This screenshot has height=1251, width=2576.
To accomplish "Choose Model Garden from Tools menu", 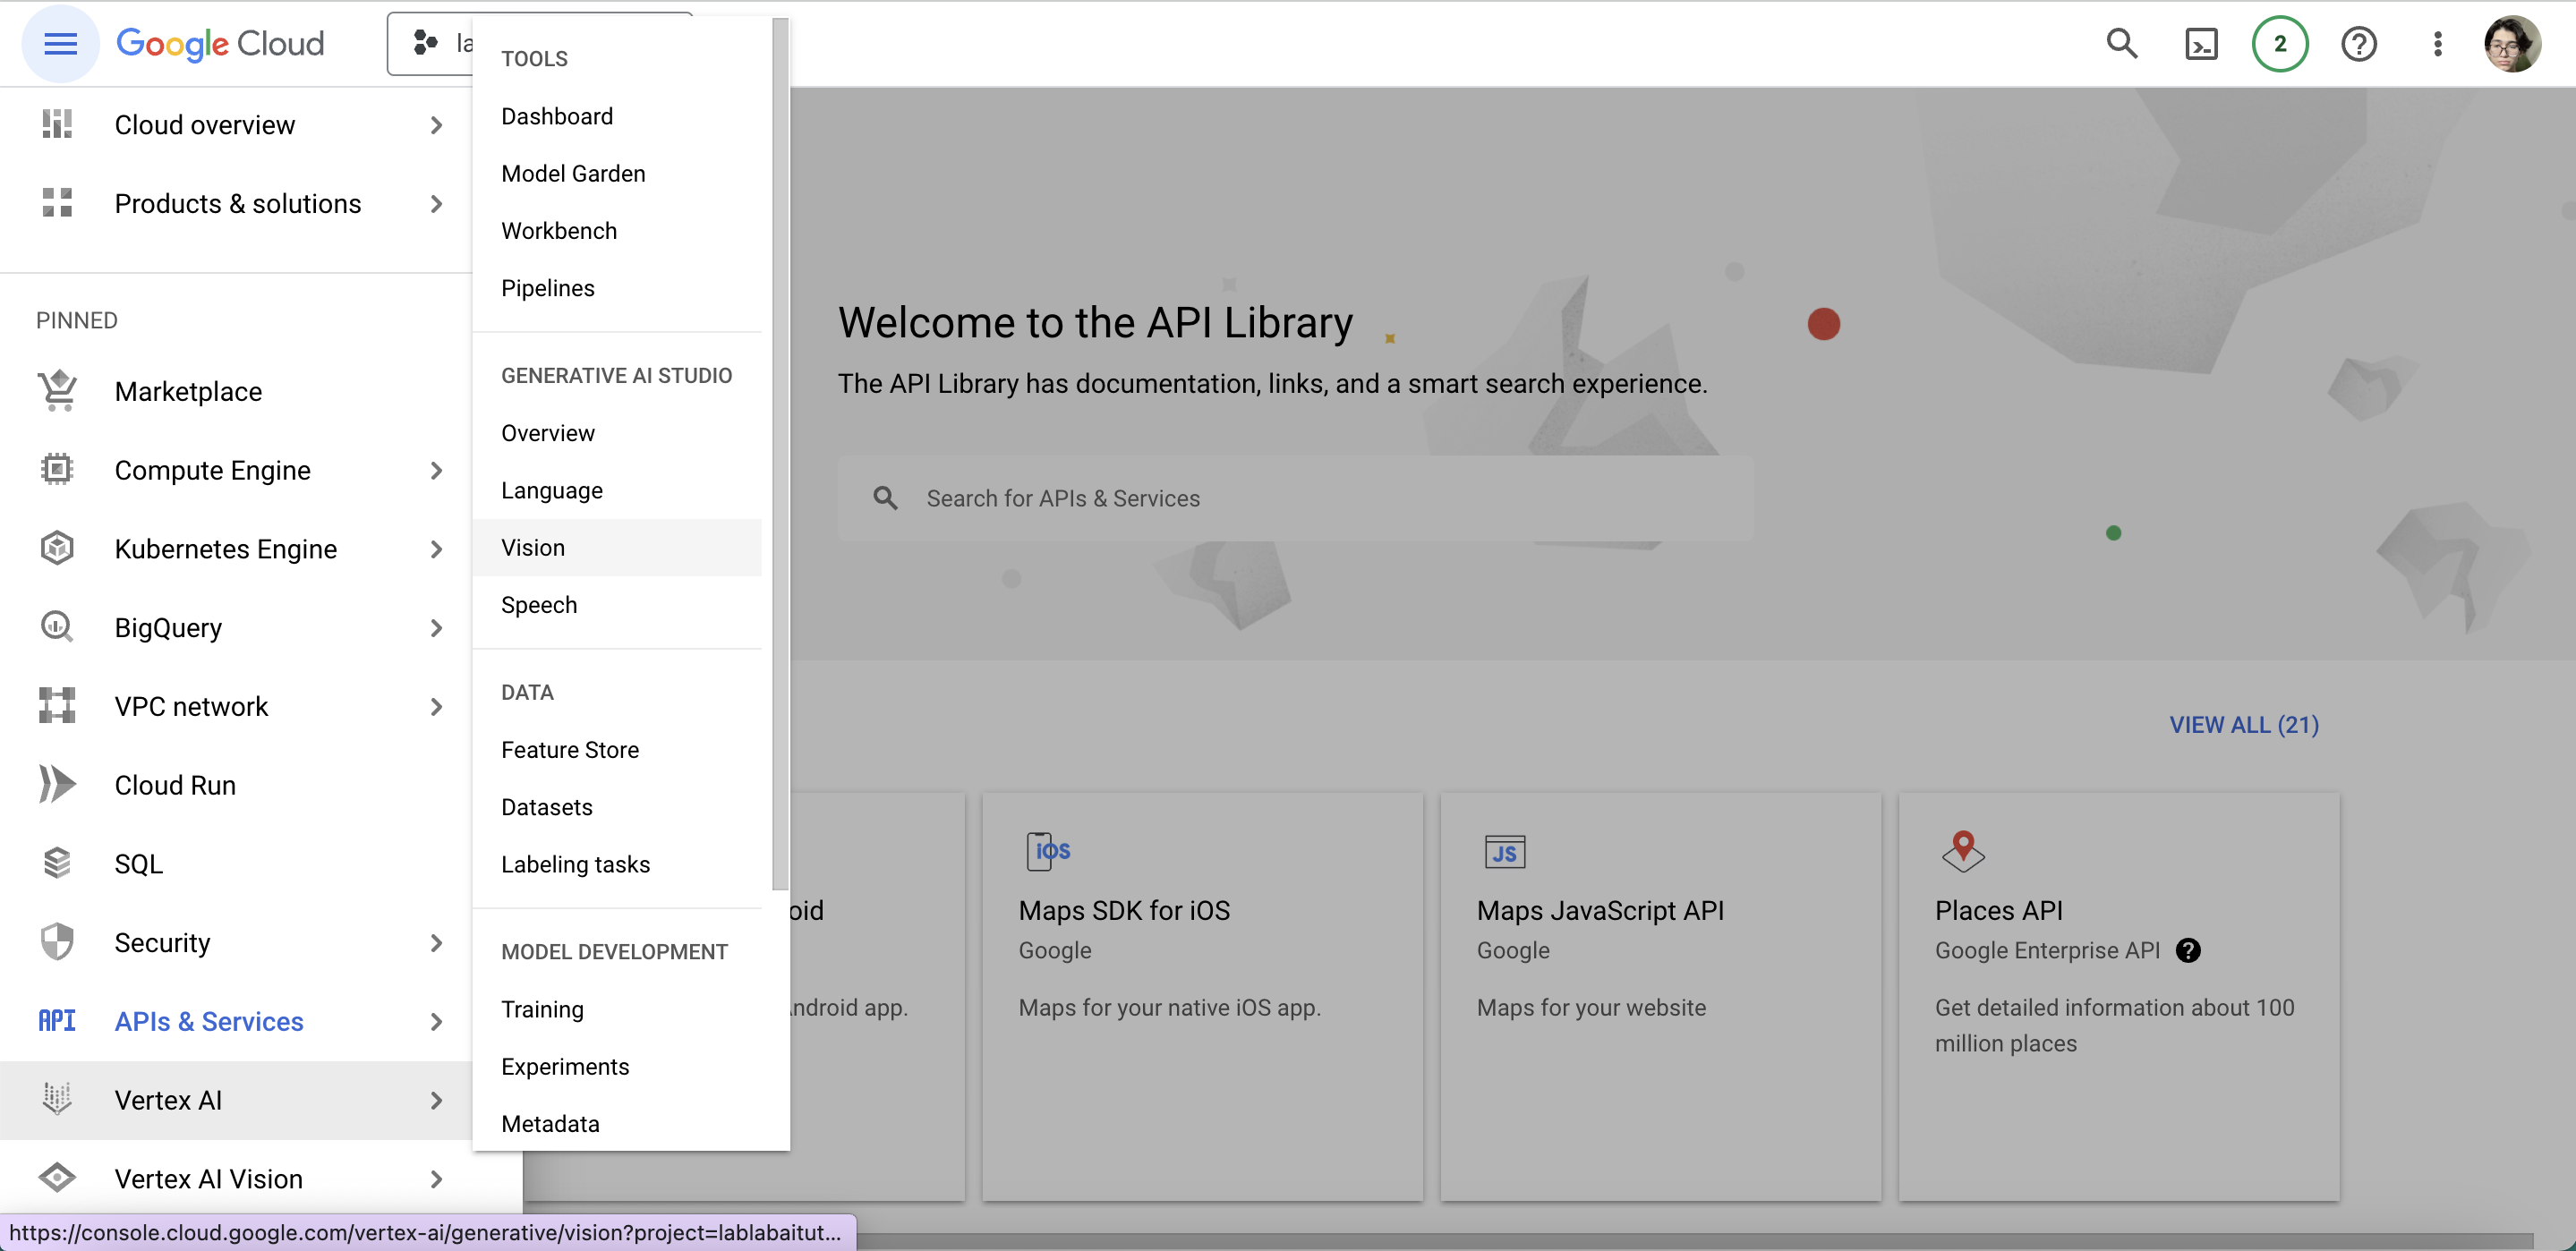I will [573, 174].
